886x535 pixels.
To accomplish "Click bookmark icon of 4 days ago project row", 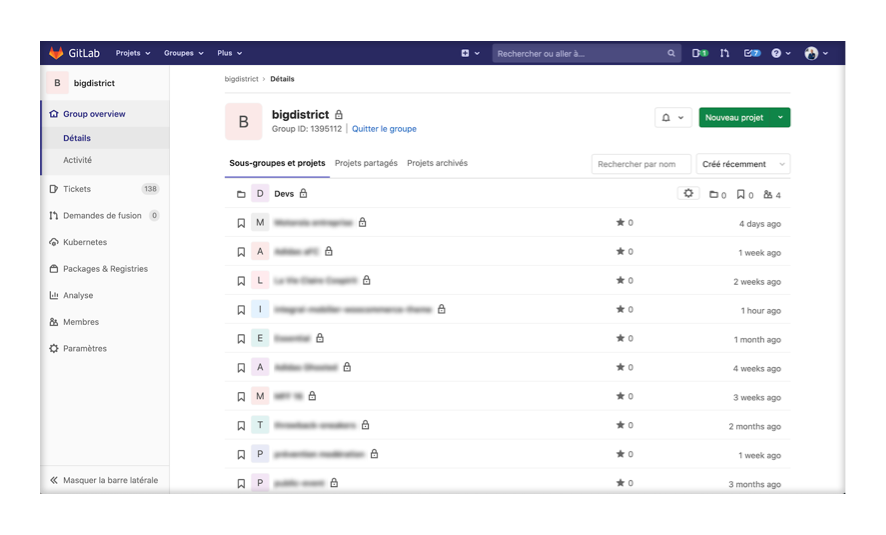I will (241, 223).
